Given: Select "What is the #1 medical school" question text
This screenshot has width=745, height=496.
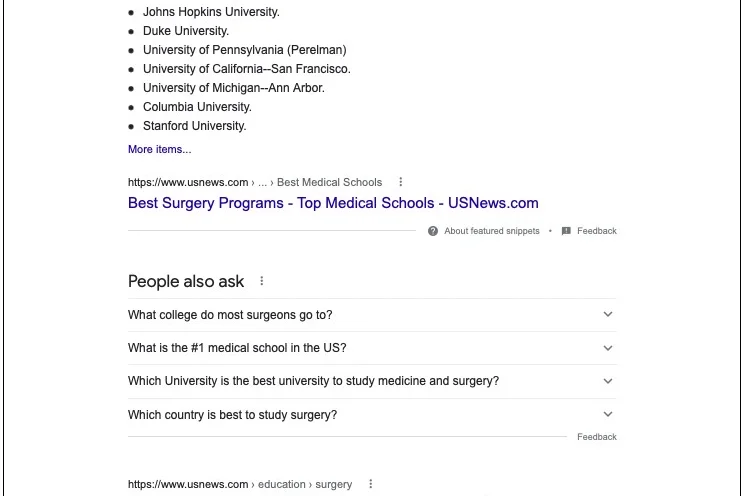Looking at the screenshot, I should tap(237, 348).
